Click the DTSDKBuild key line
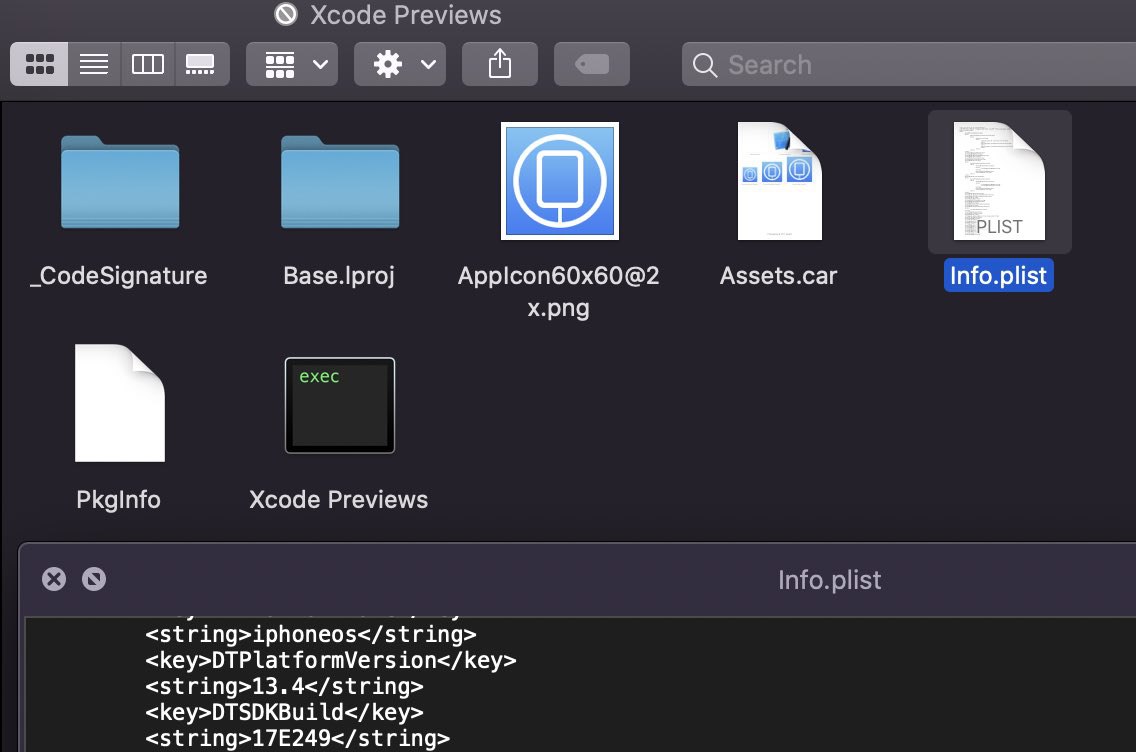This screenshot has height=752, width=1136. click(284, 712)
